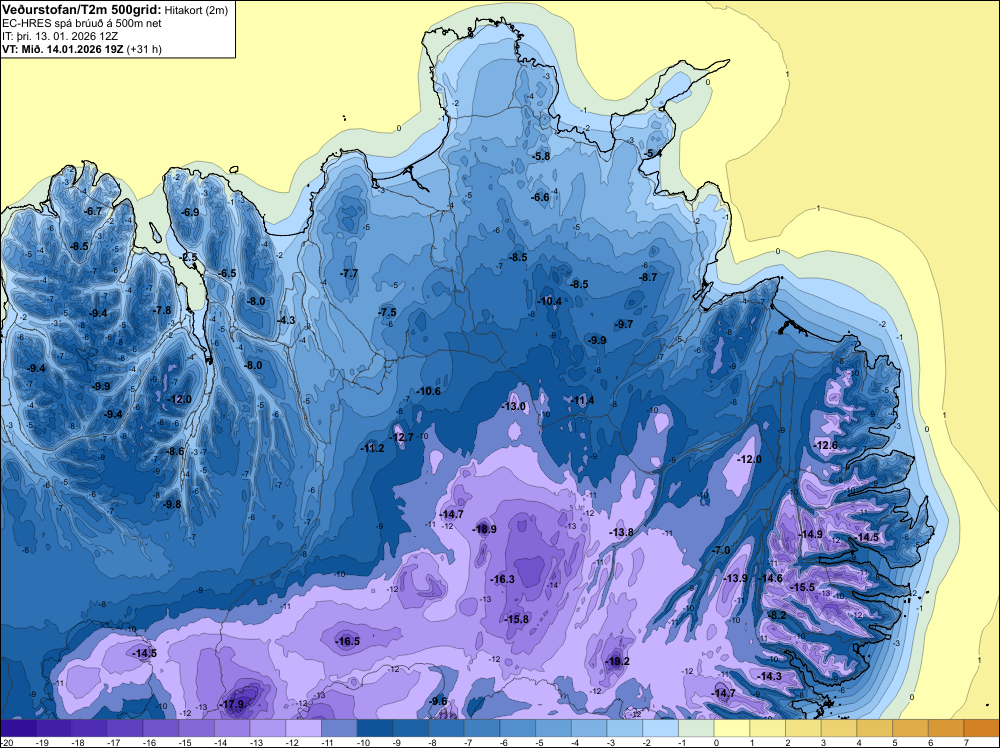The width and height of the screenshot is (1000, 748).
Task: Select the -6.7 temperature reading
Action: (x=93, y=212)
